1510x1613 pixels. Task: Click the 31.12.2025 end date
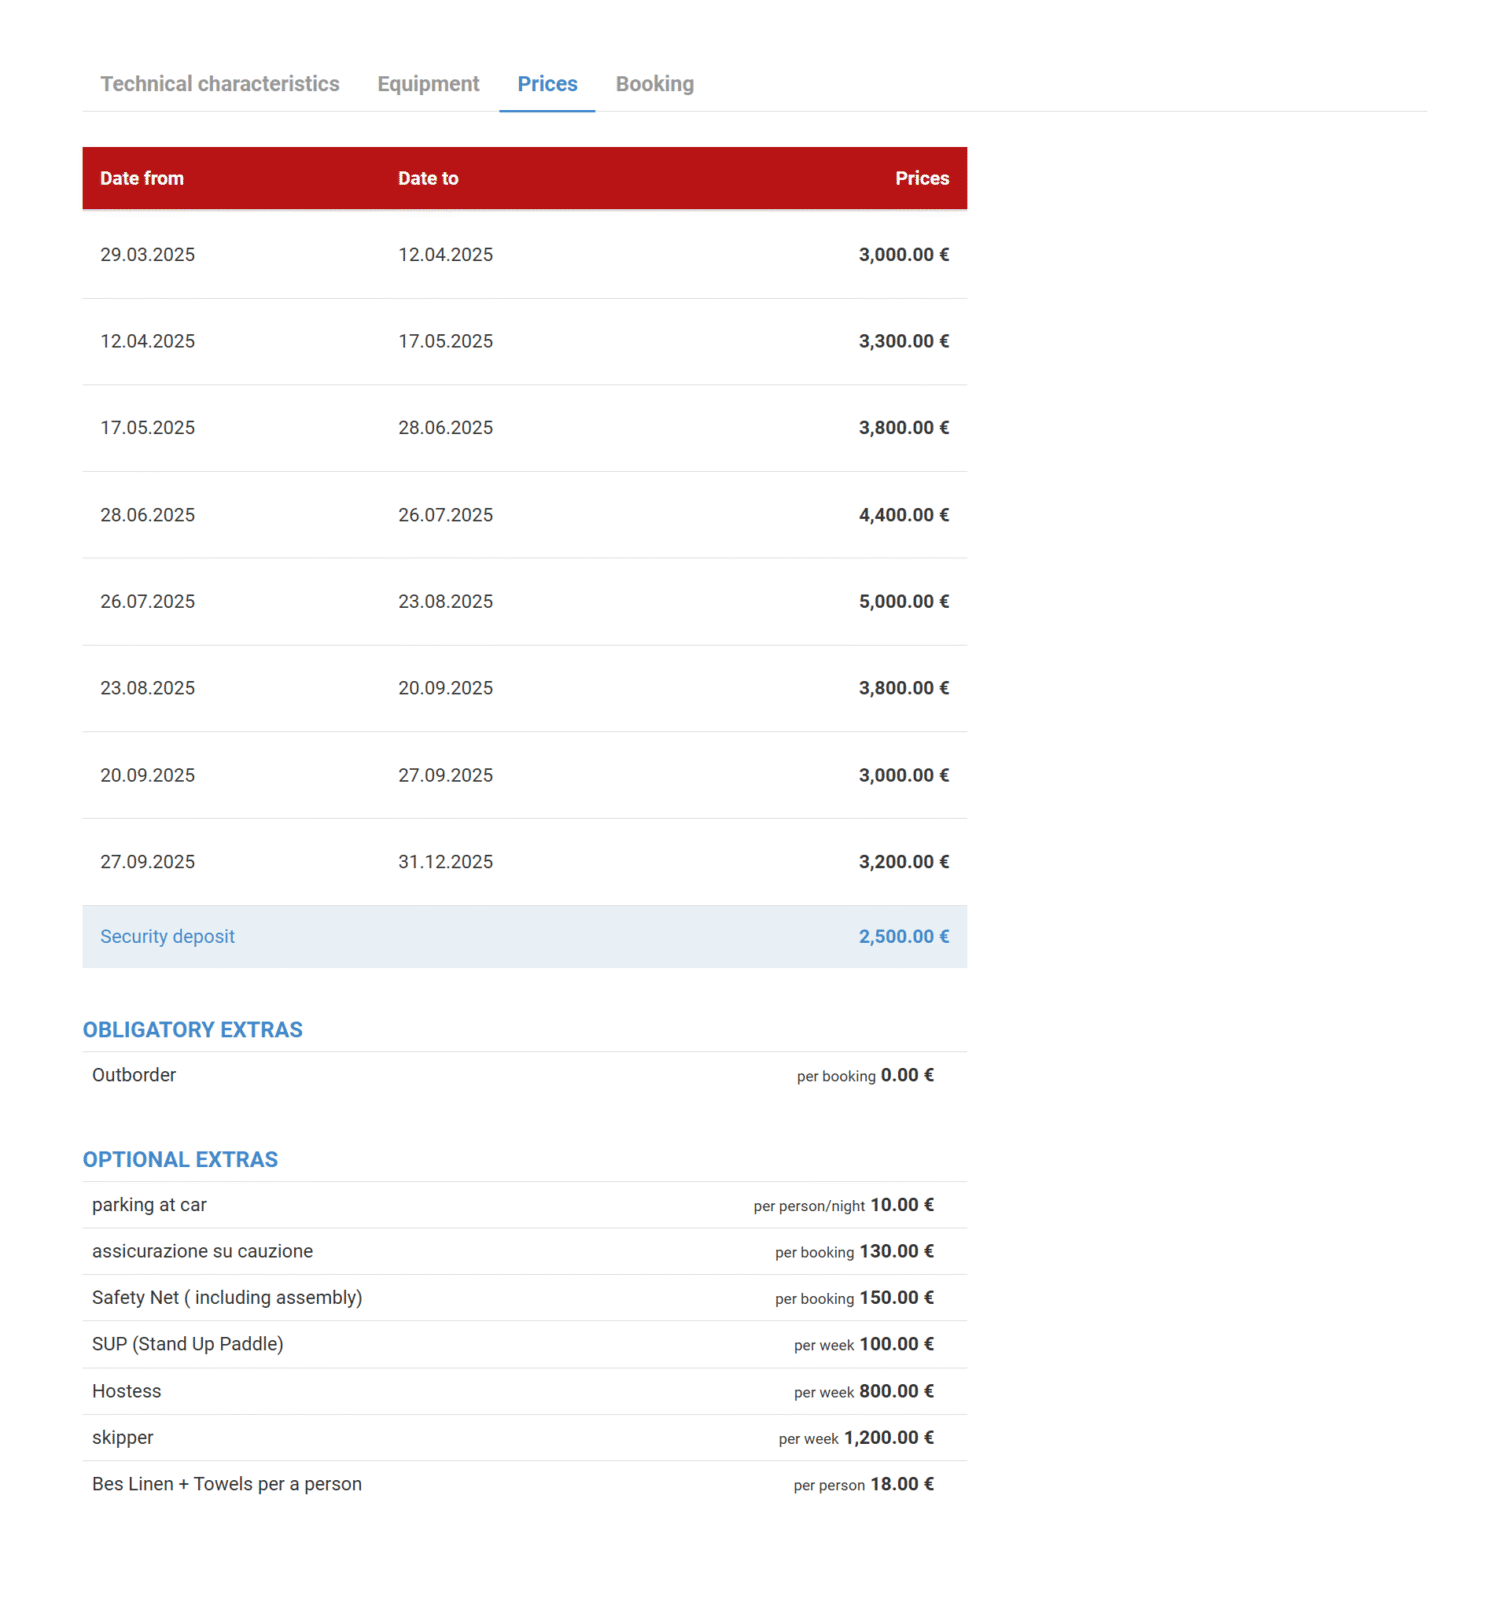[445, 862]
